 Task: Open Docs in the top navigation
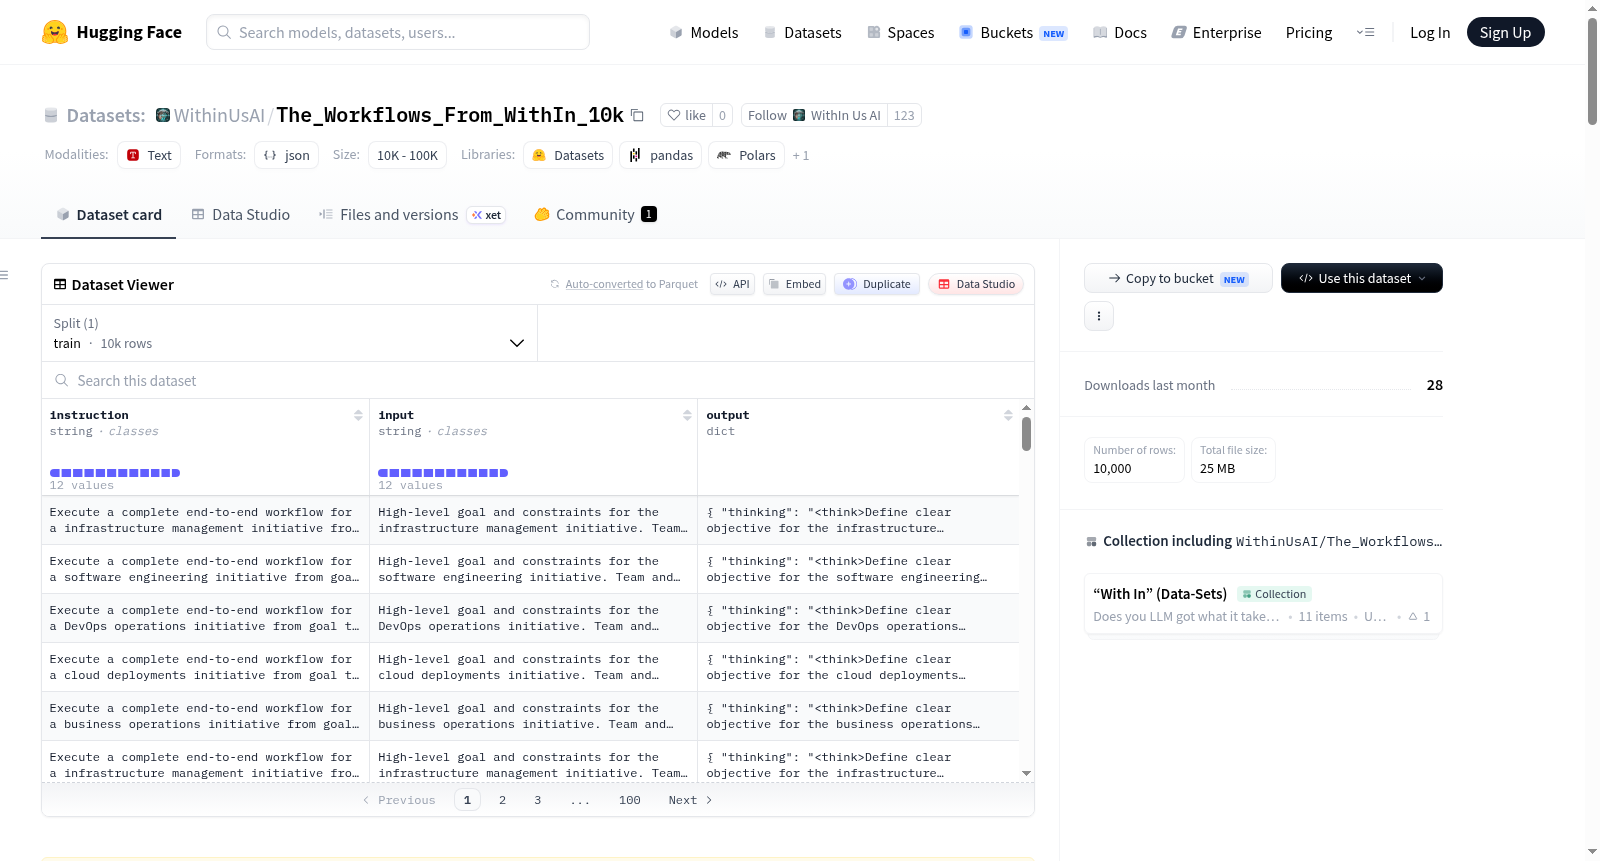pyautogui.click(x=1120, y=32)
